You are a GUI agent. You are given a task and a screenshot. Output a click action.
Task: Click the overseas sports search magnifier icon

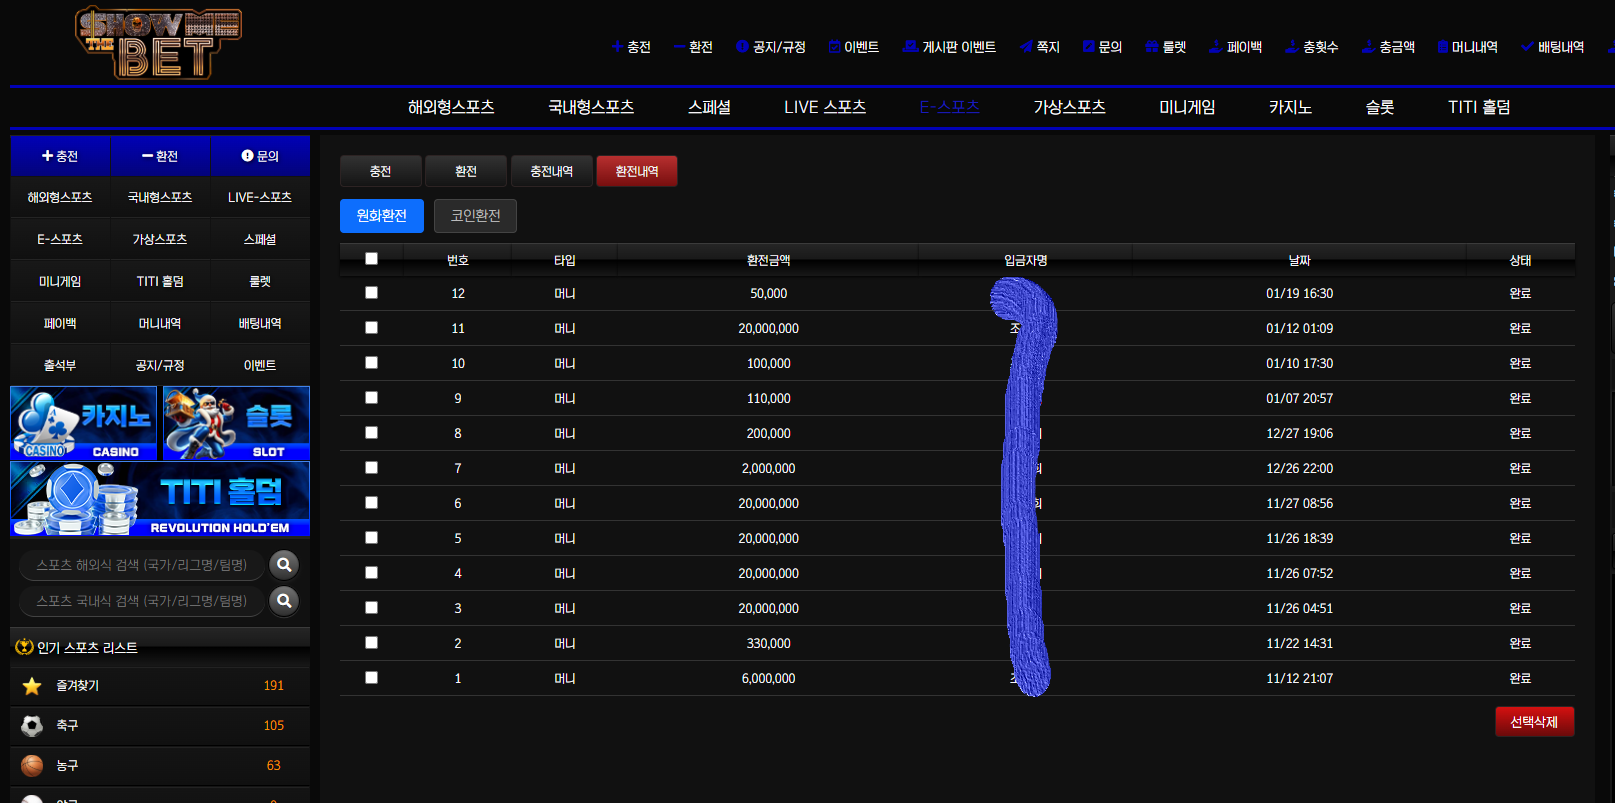tap(284, 565)
